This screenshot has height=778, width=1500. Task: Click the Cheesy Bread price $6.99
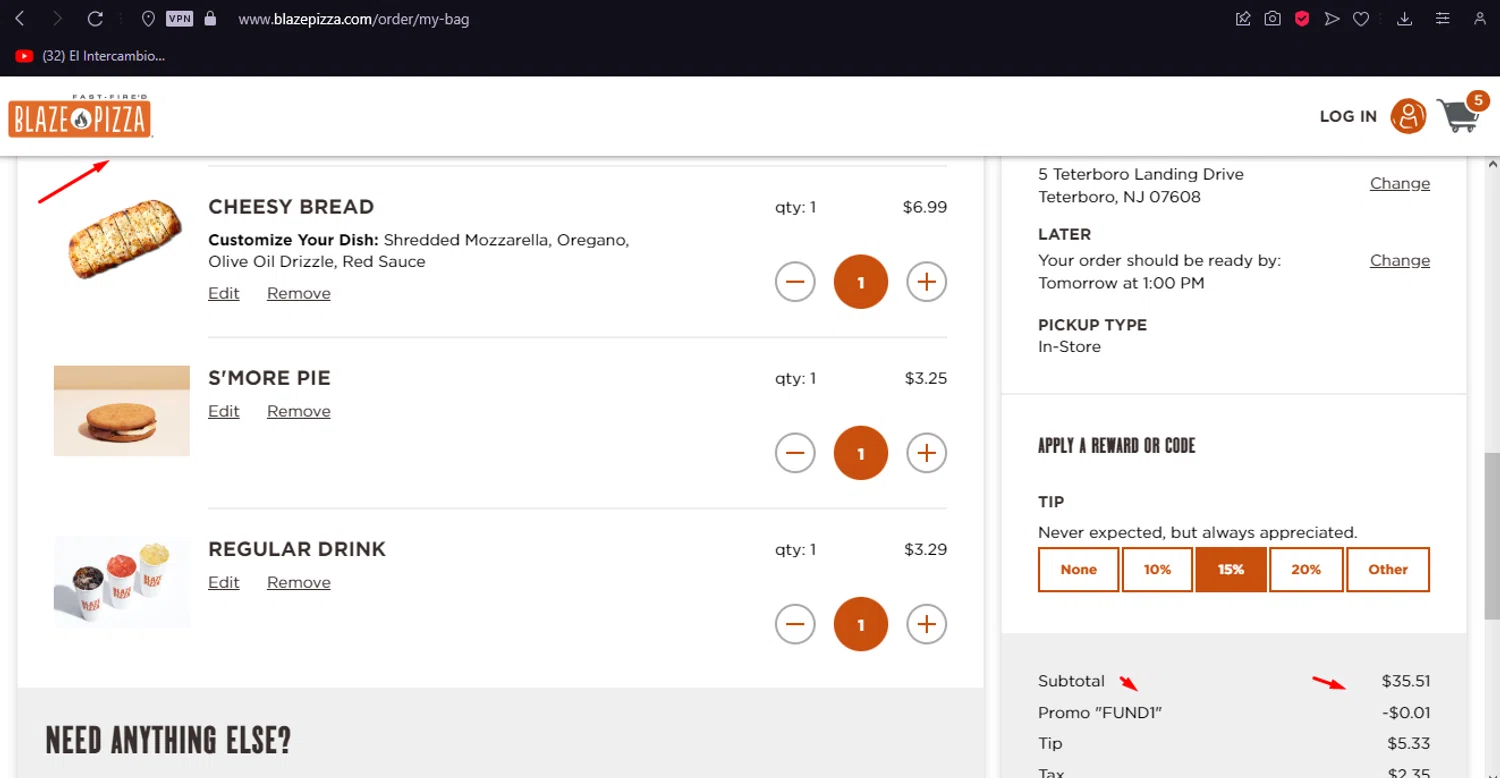(925, 207)
